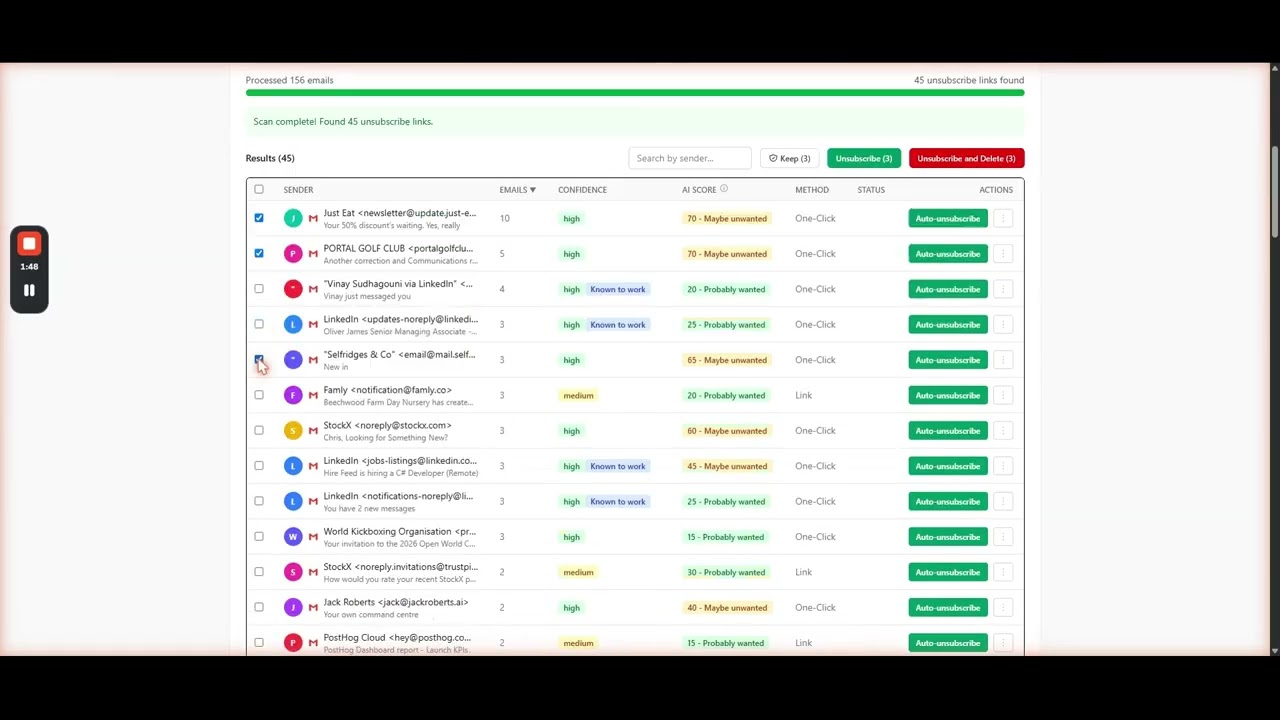Click Selfridges & Co avatar circle
Image resolution: width=1280 pixels, height=720 pixels.
(292, 360)
